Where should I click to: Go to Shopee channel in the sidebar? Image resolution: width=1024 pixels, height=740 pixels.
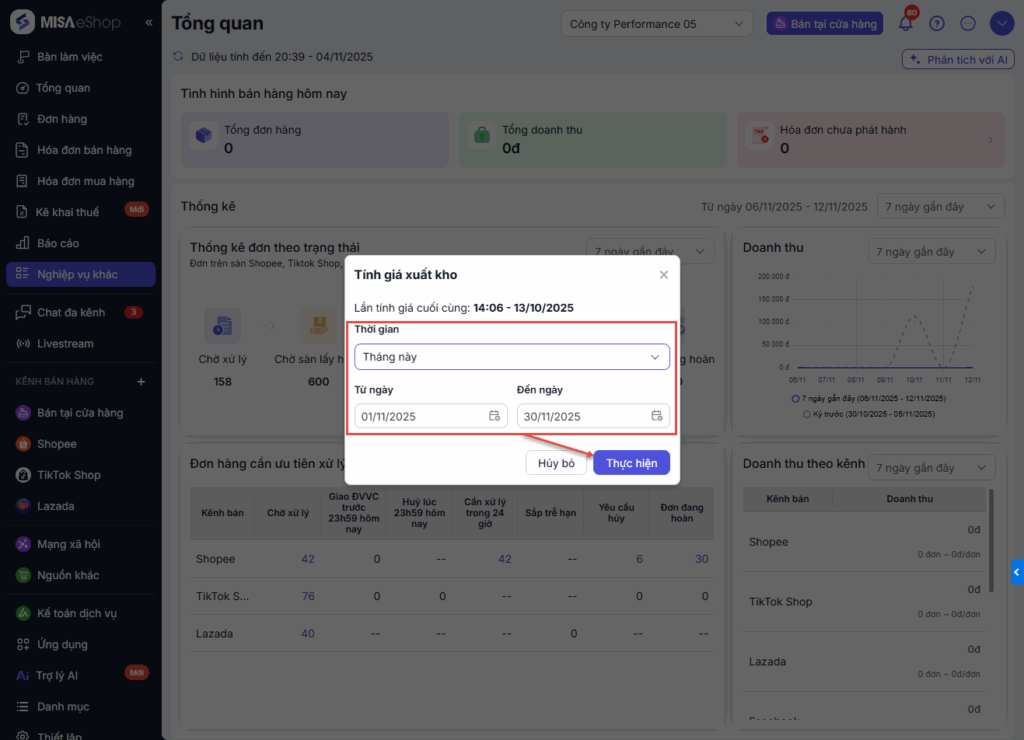pyautogui.click(x=56, y=444)
